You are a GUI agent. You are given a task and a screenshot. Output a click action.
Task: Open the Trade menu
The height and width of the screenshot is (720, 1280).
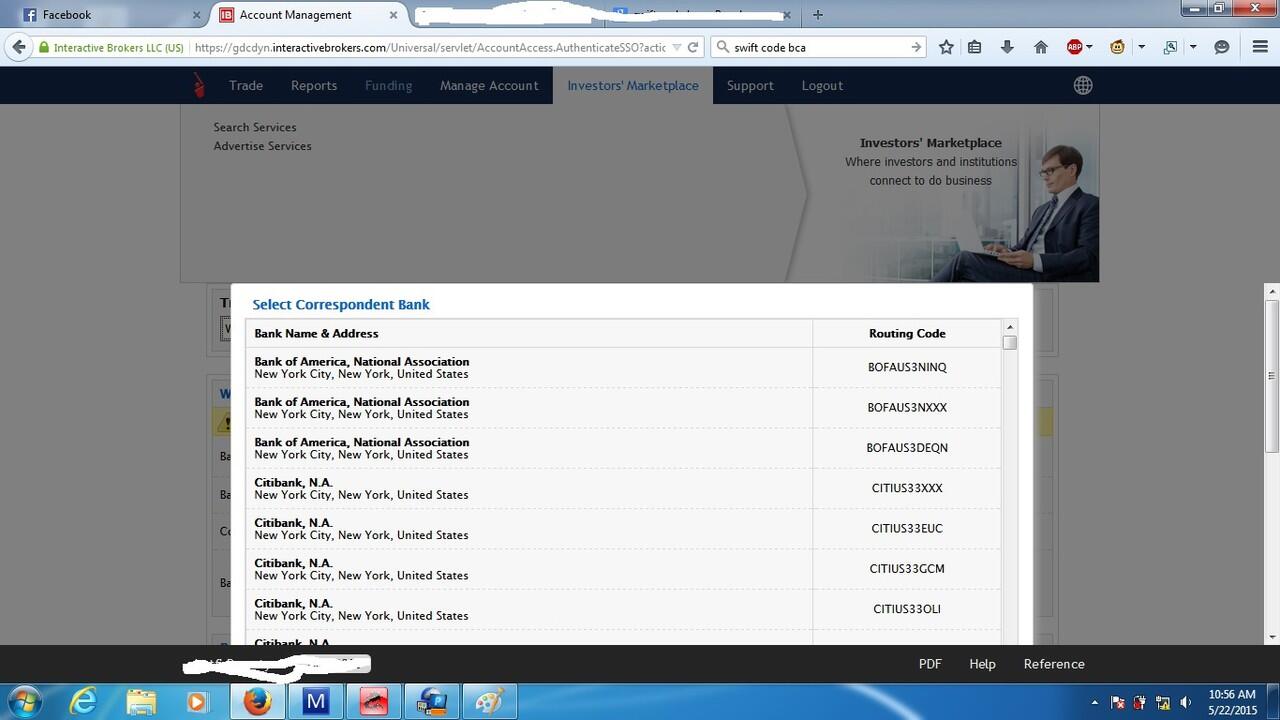click(246, 85)
